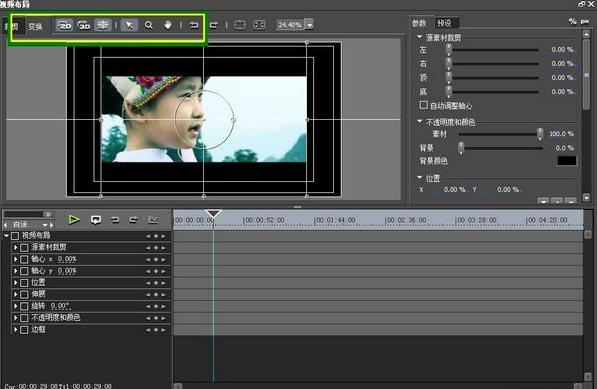Click the keyframe panel redo icon
Viewport: 597px width, 389px height.
point(133,220)
